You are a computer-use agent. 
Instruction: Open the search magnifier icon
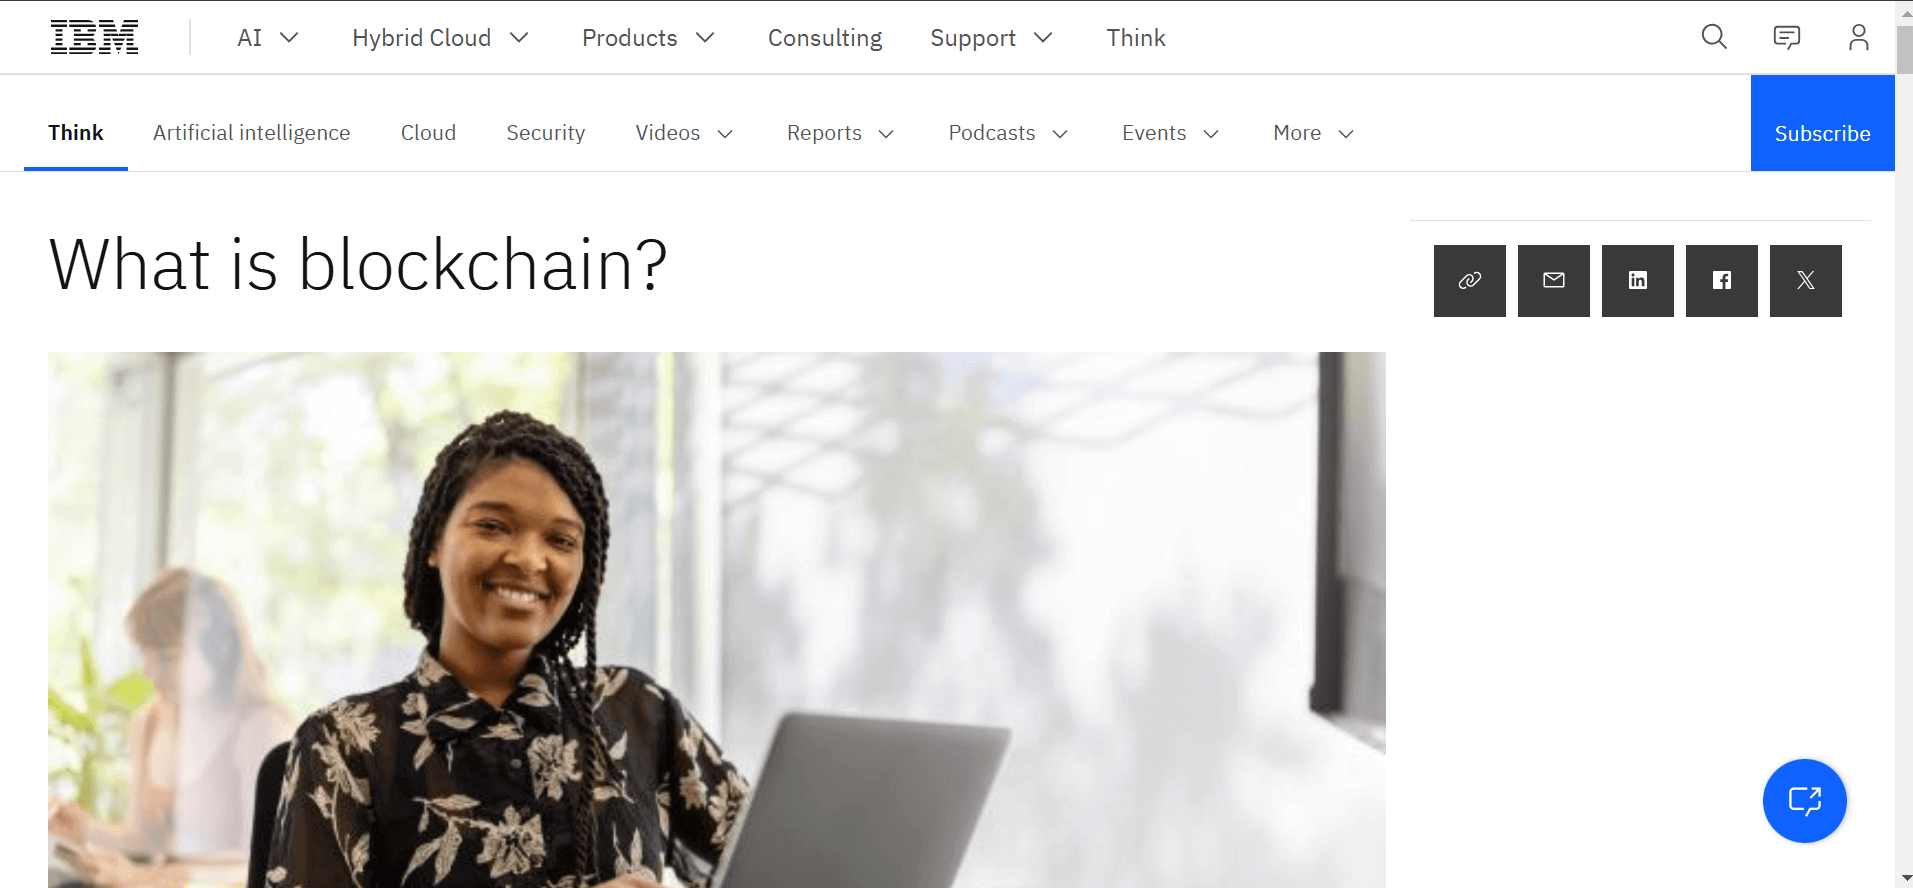click(x=1714, y=37)
